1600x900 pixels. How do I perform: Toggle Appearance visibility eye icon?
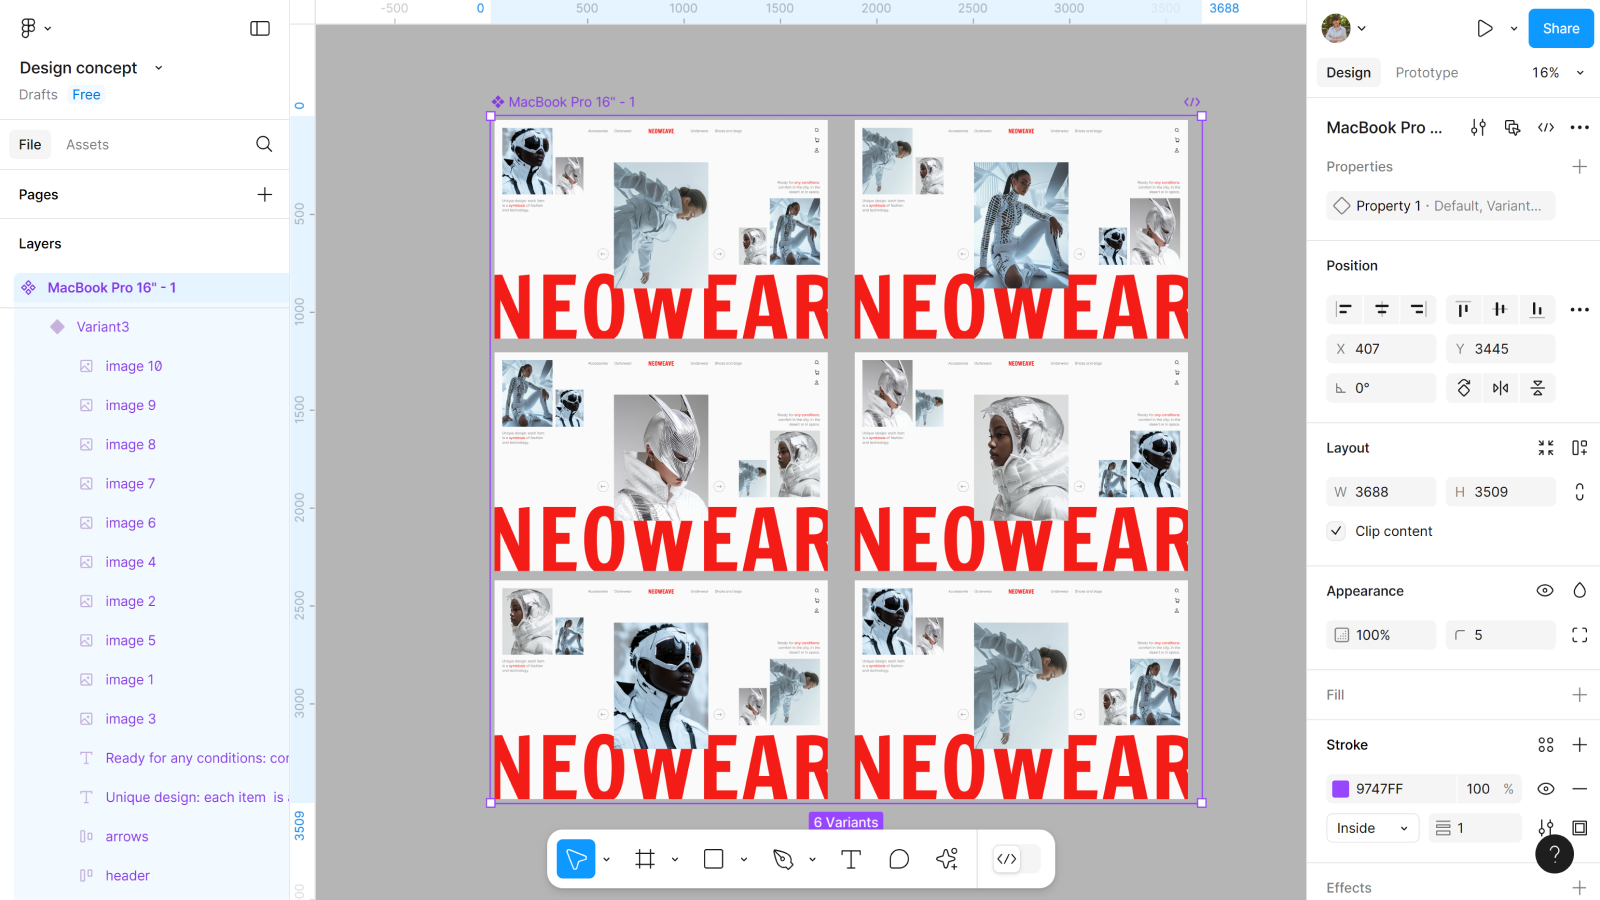coord(1545,591)
